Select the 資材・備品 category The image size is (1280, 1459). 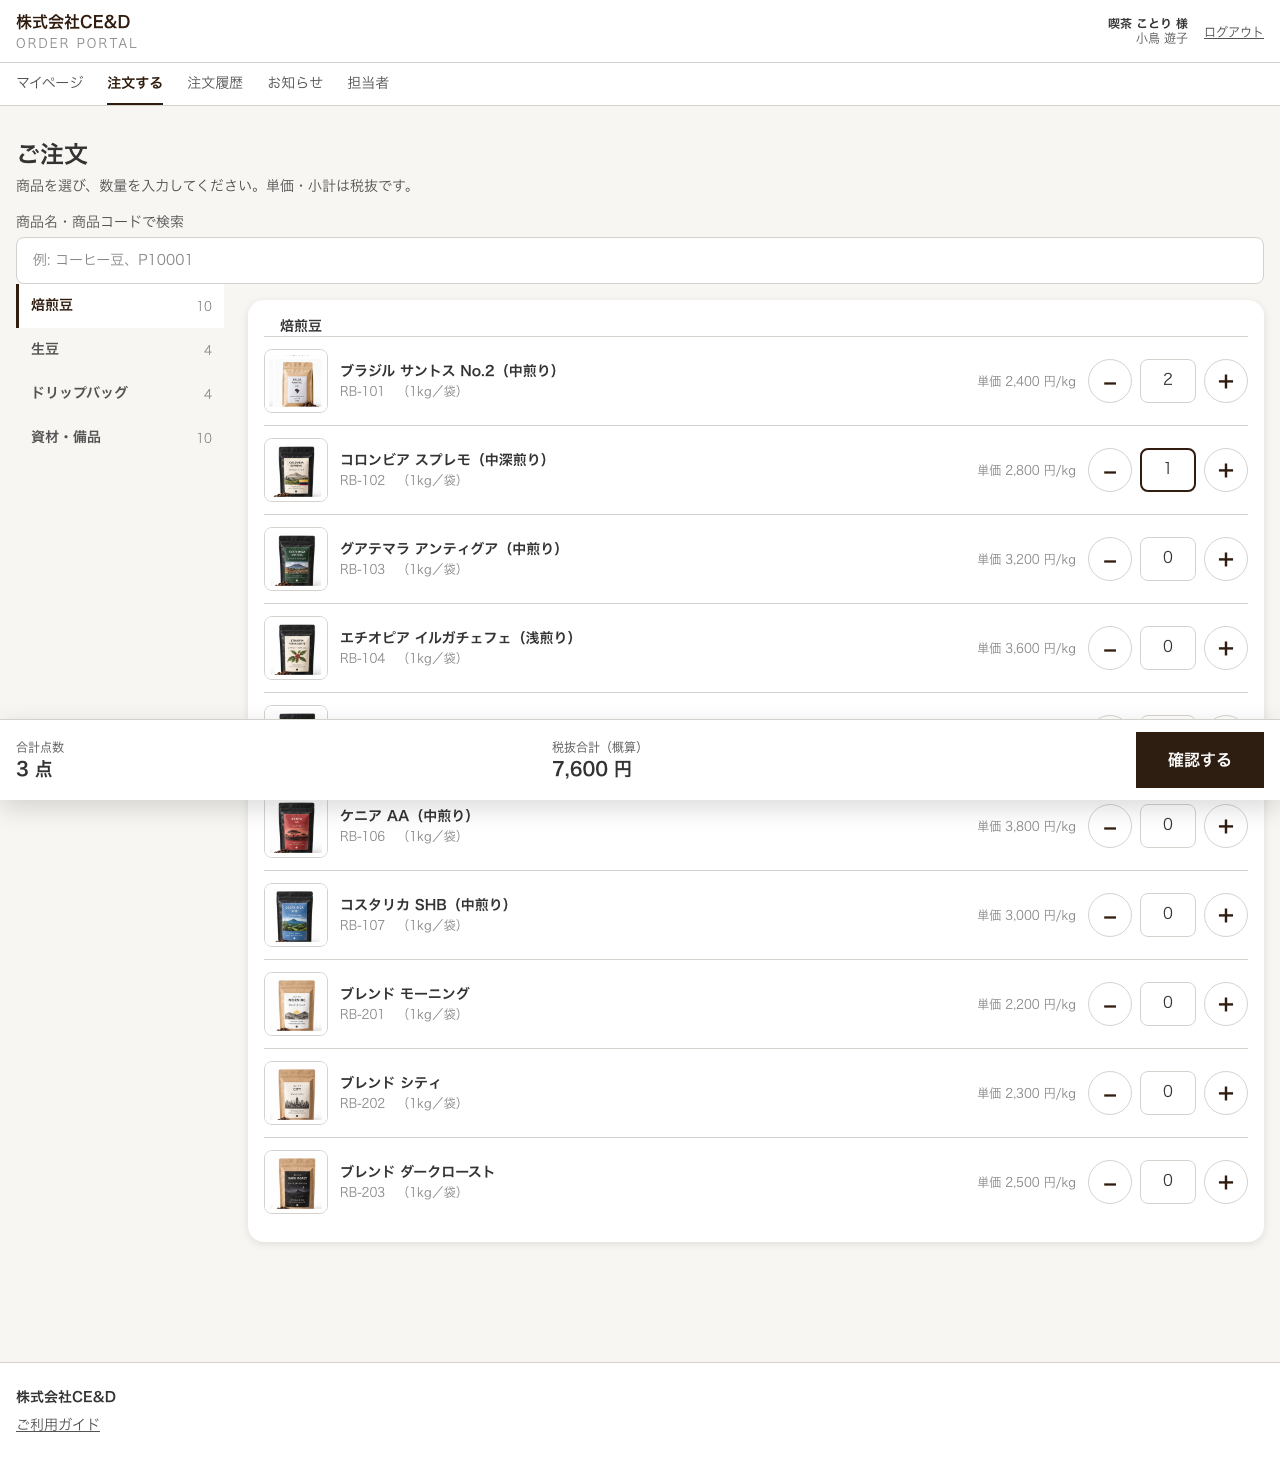point(120,437)
